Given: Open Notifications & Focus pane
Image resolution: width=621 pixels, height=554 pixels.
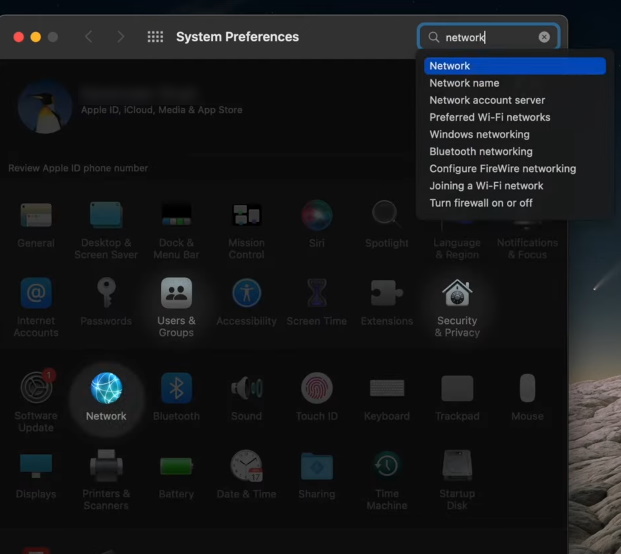Looking at the screenshot, I should coord(527,248).
